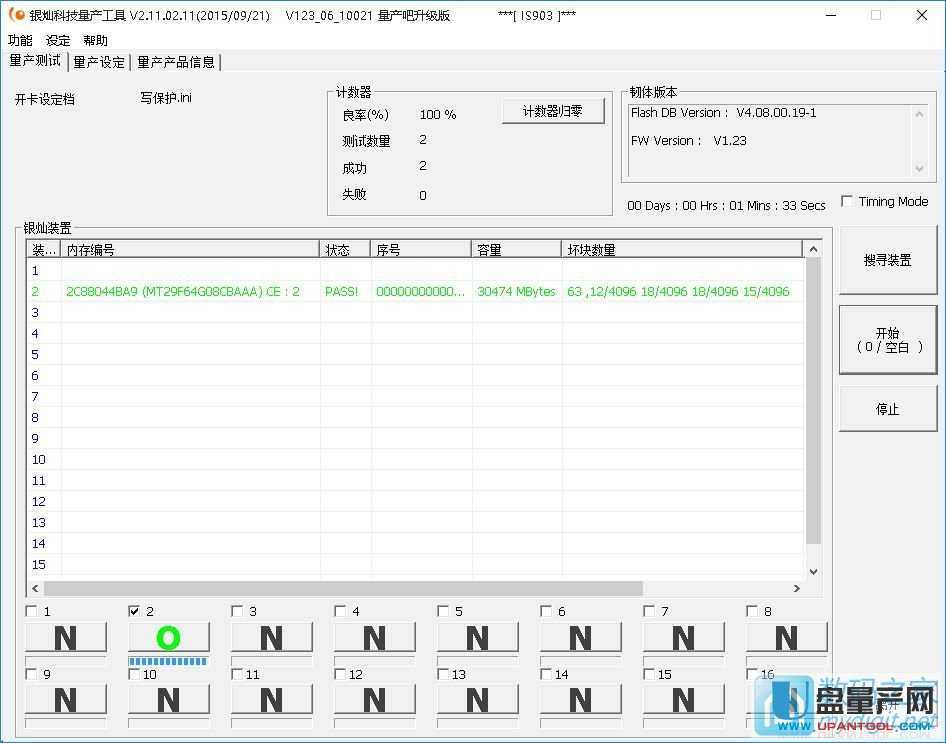Click the application logo icon in the title bar

16,15
